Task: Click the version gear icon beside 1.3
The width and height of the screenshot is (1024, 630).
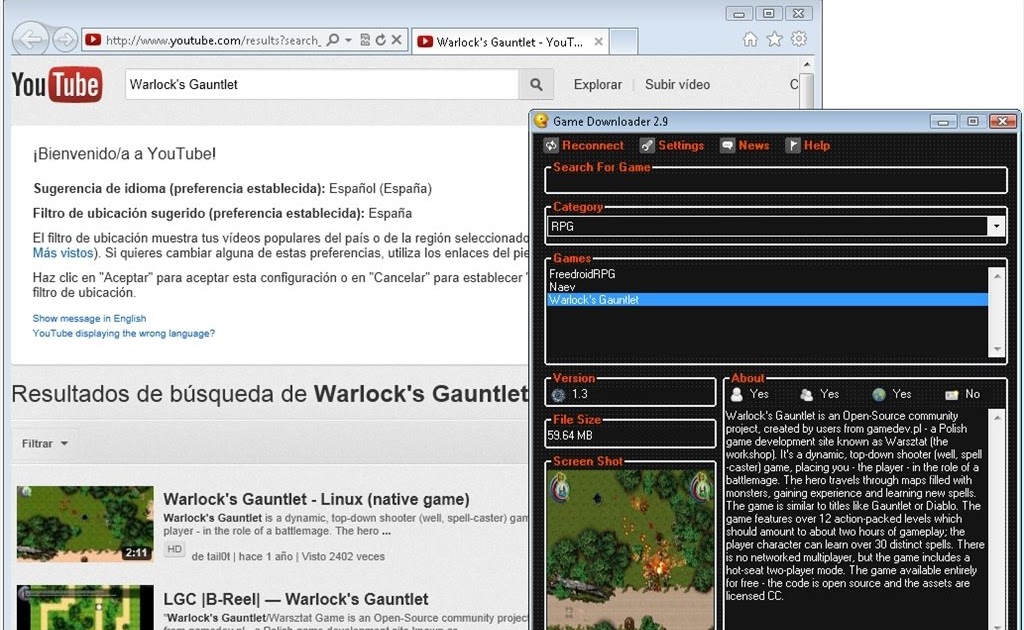Action: pos(558,394)
